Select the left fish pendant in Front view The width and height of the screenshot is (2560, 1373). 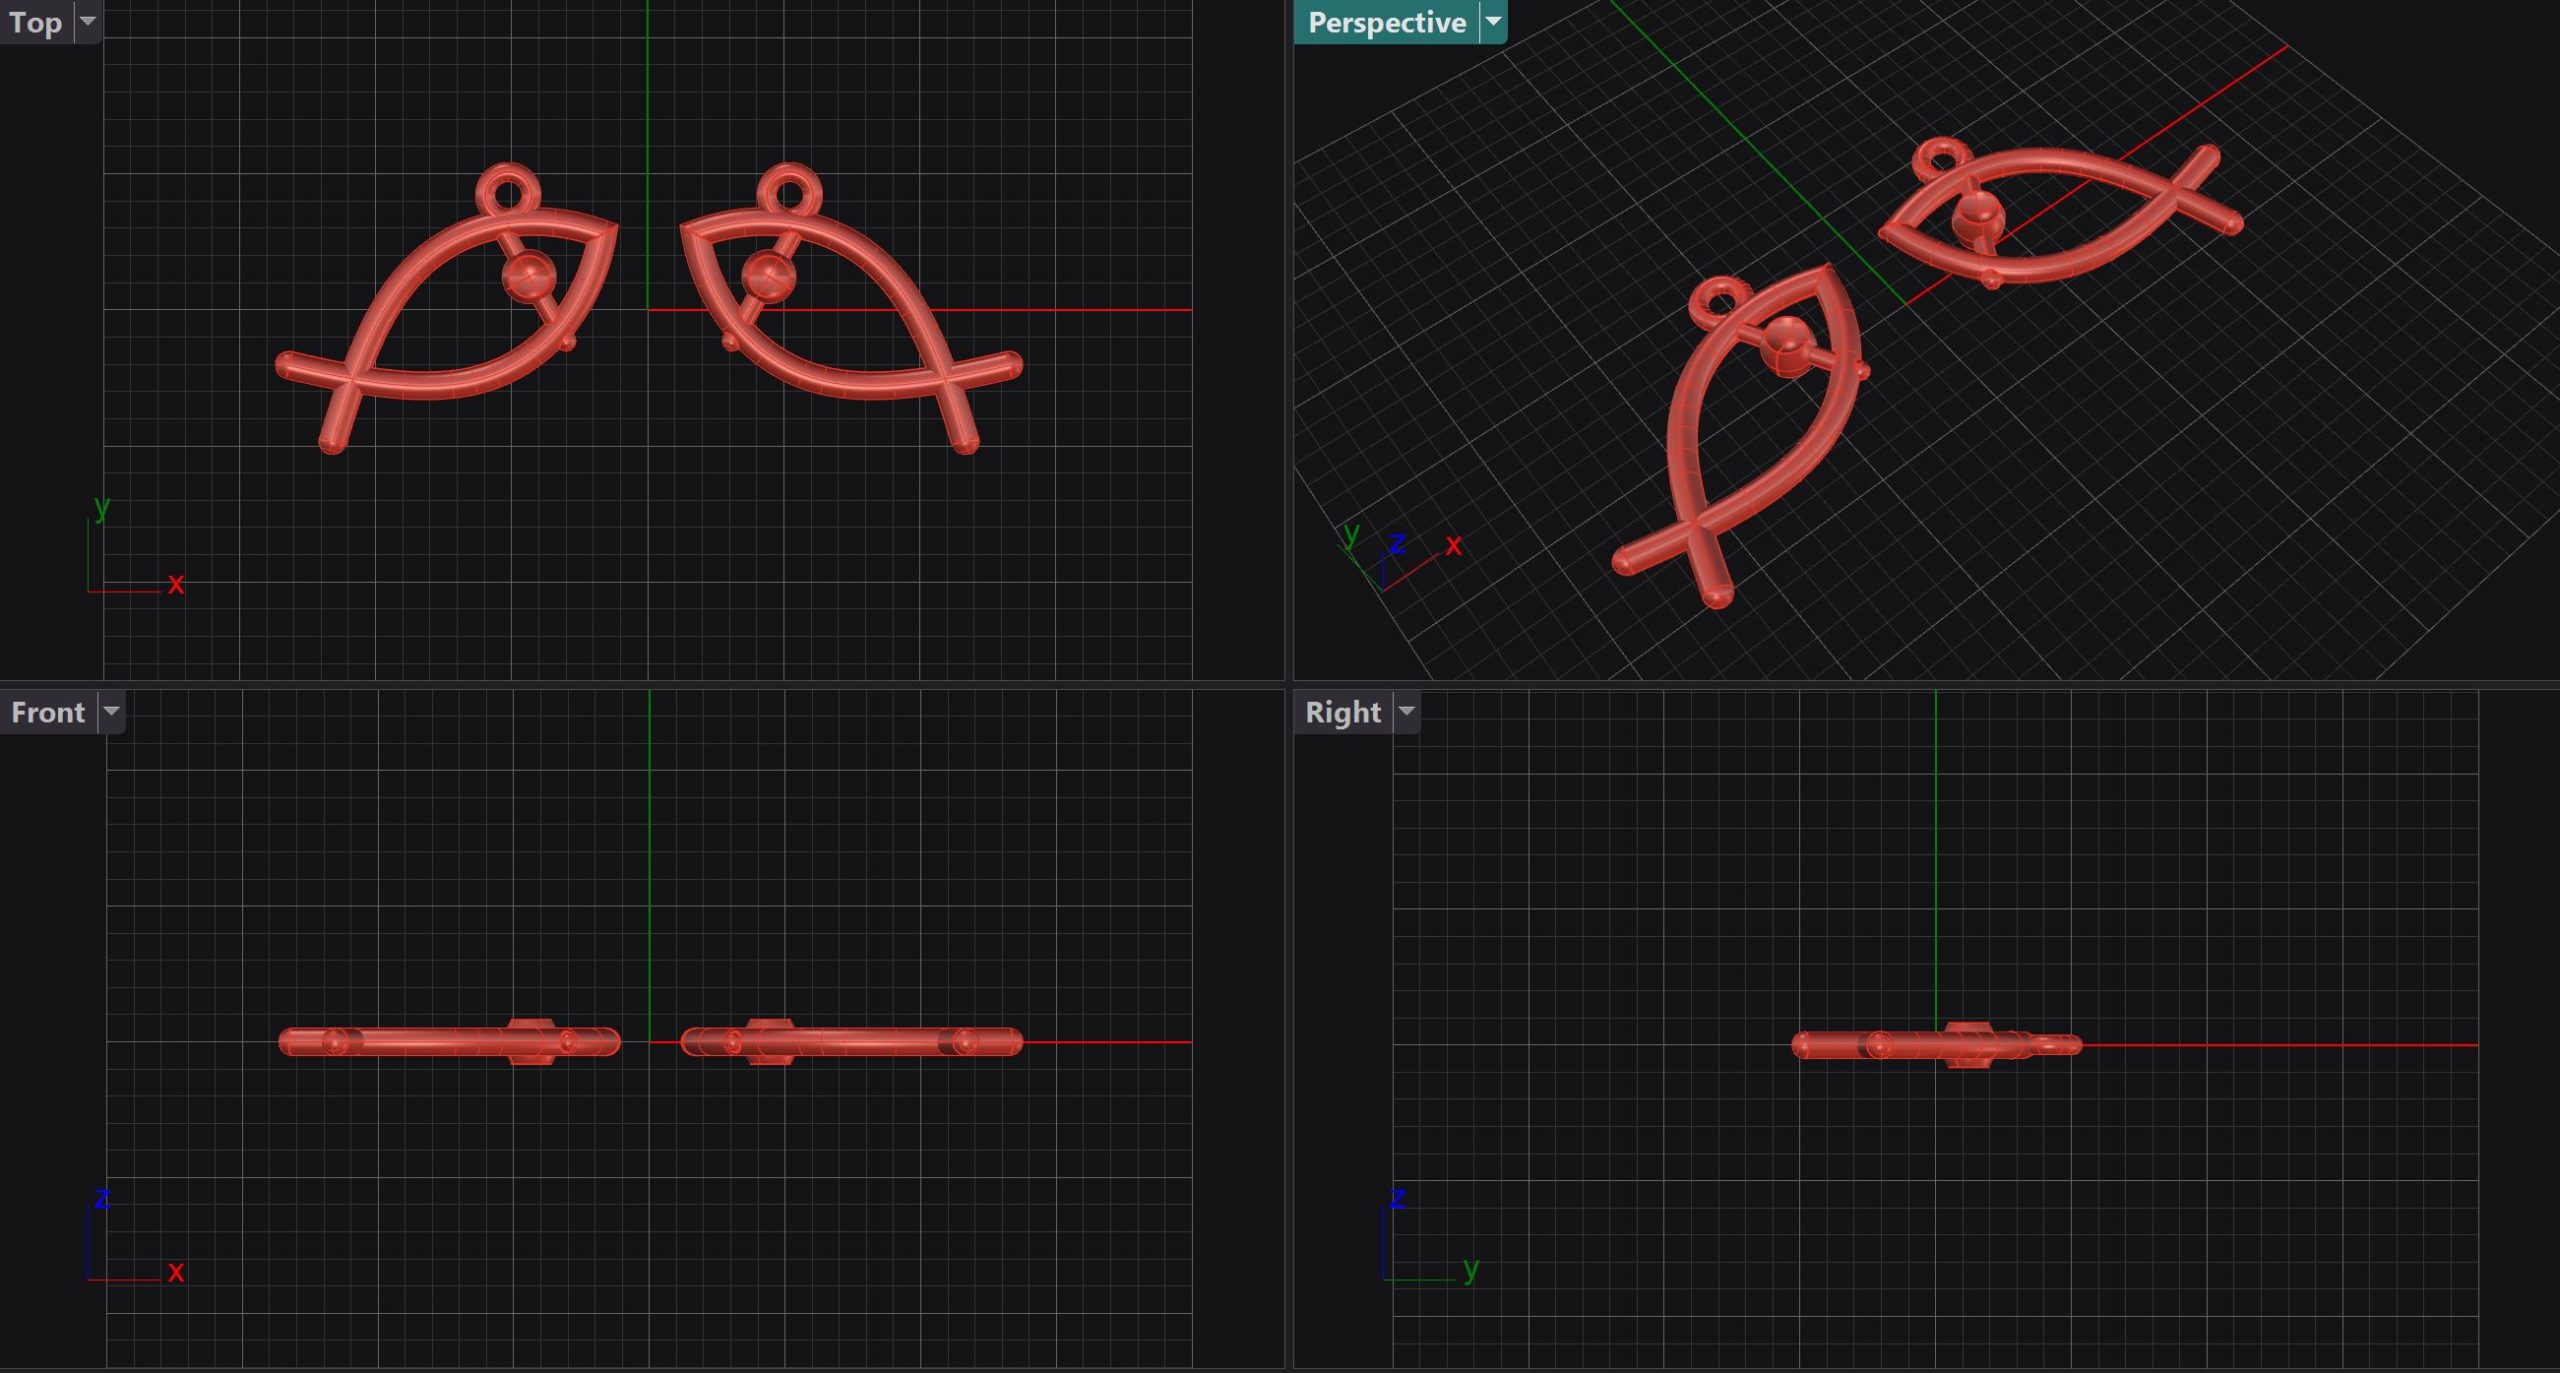449,1042
